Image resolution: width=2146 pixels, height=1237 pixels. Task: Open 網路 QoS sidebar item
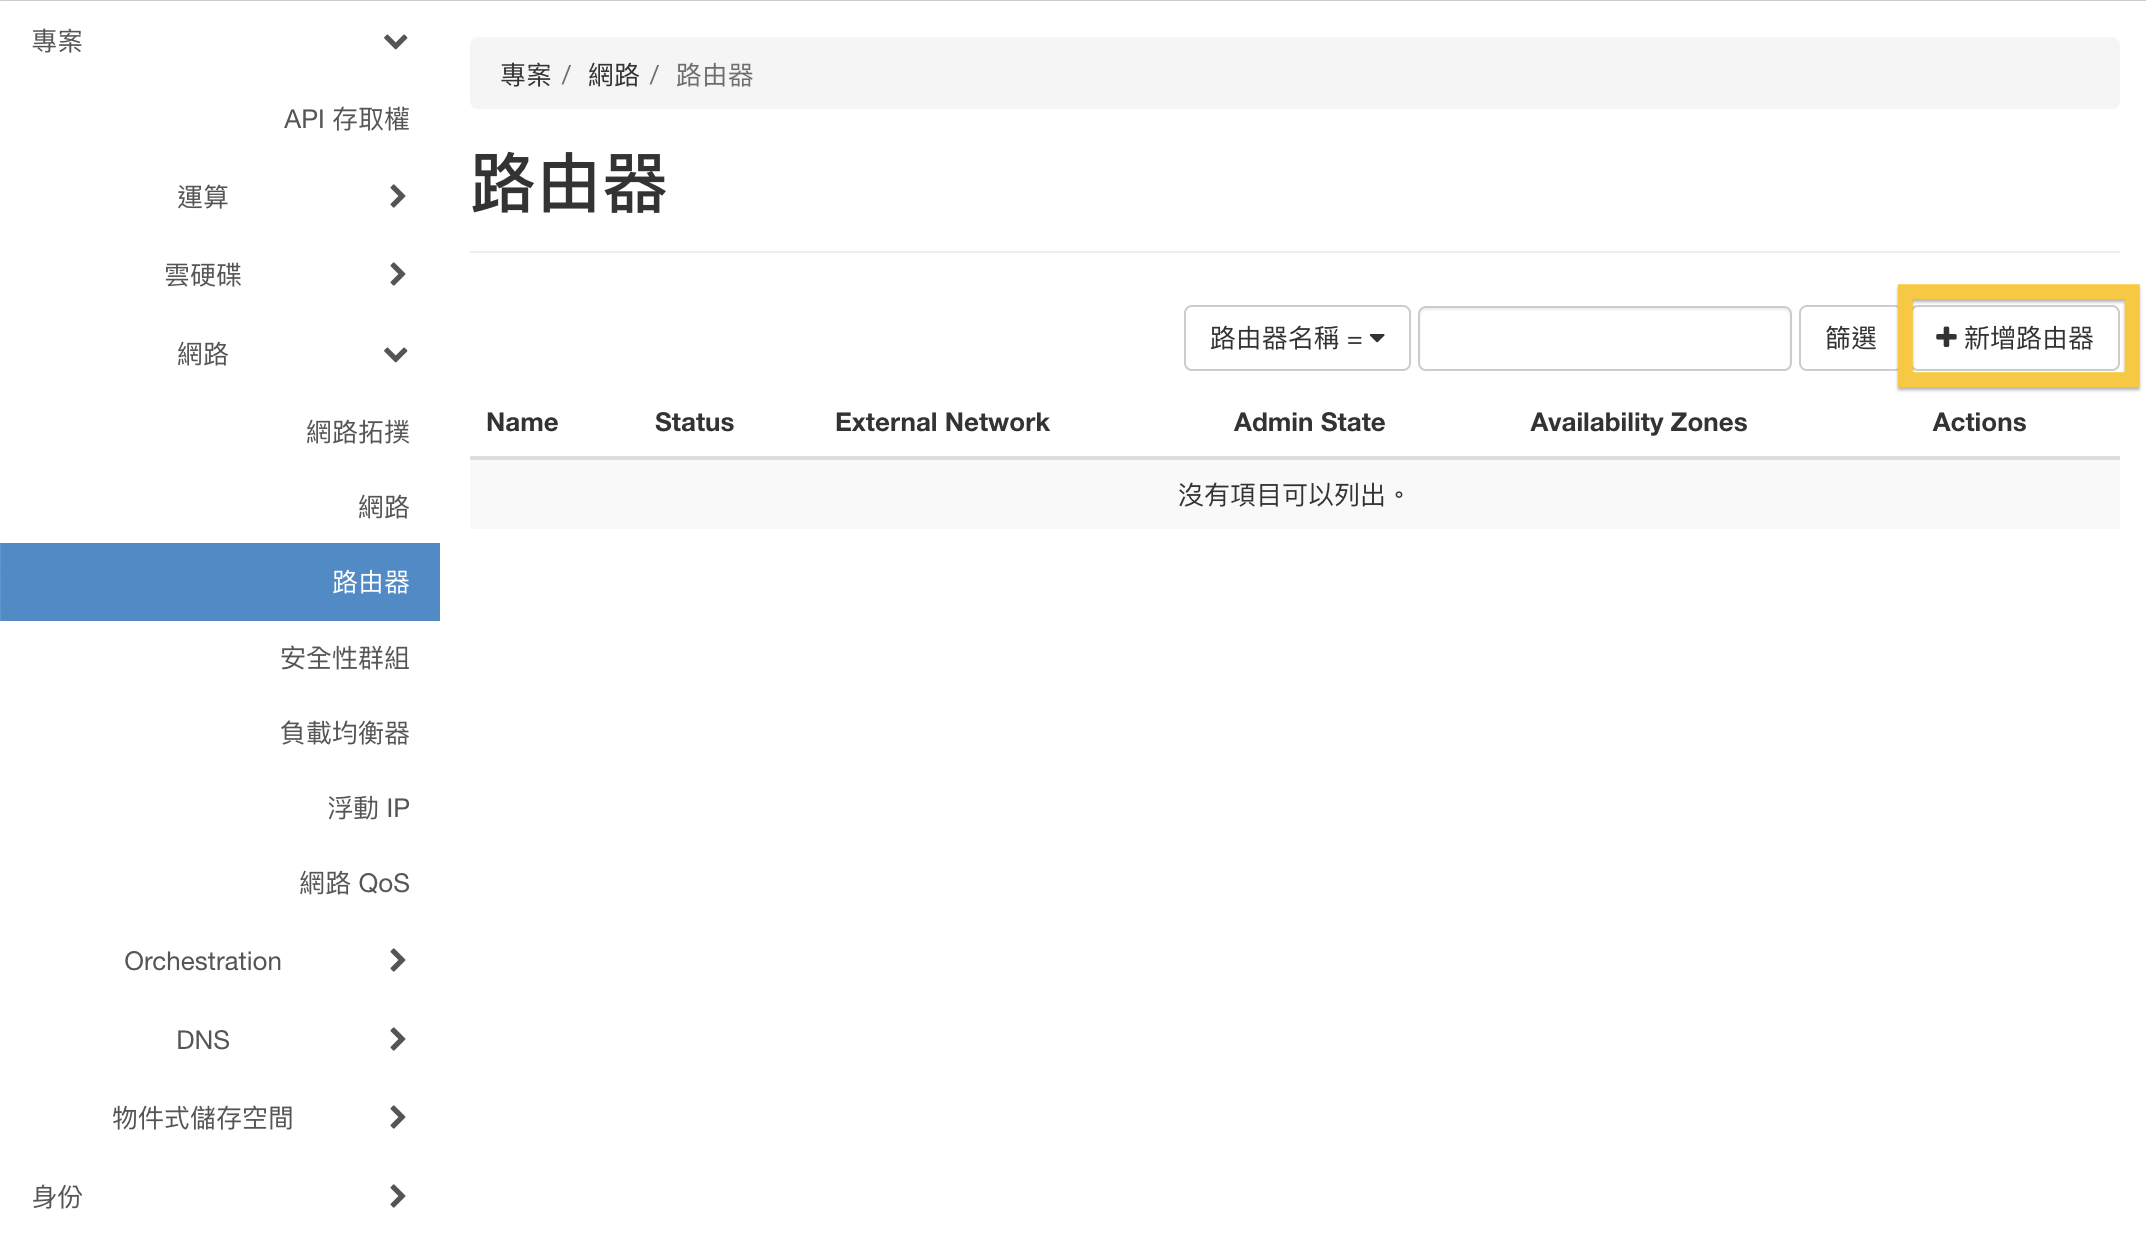point(354,883)
